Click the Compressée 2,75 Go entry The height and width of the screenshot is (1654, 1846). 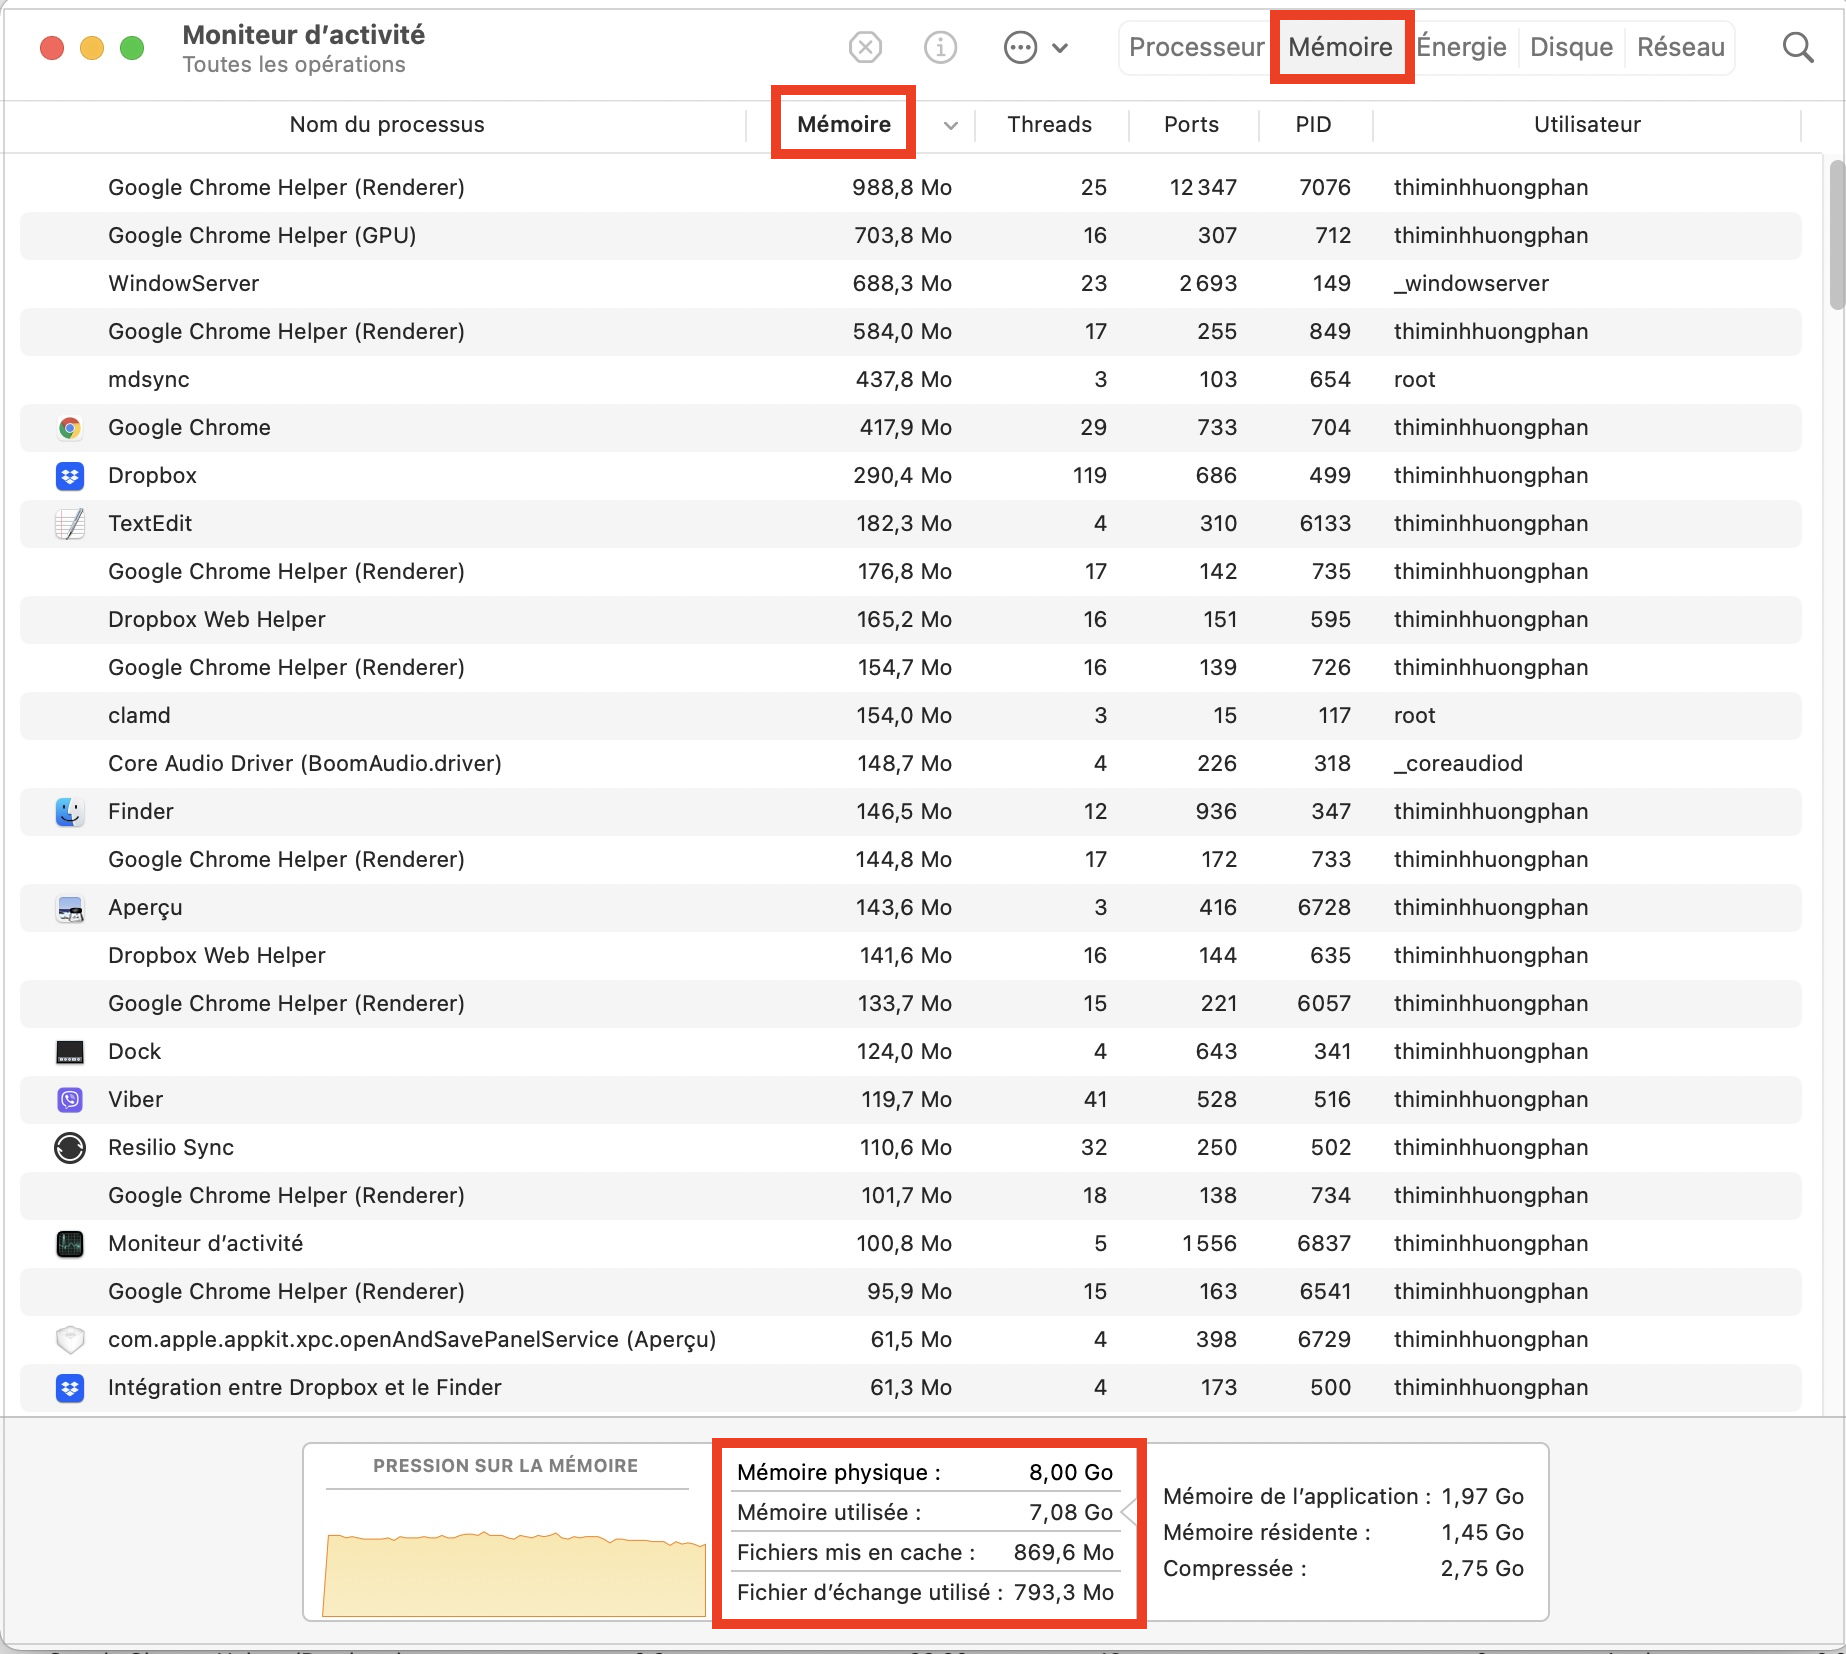click(1343, 1569)
